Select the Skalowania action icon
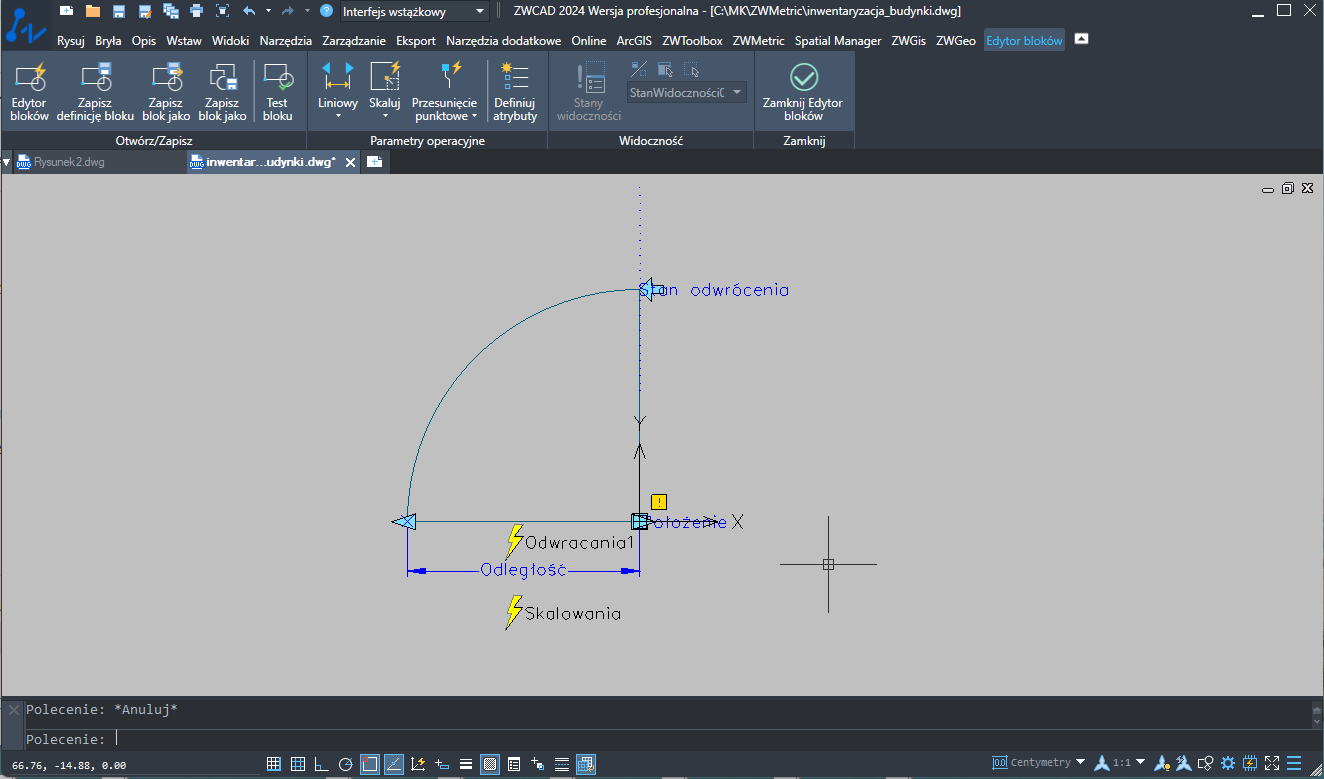The width and height of the screenshot is (1324, 779). pyautogui.click(x=515, y=612)
